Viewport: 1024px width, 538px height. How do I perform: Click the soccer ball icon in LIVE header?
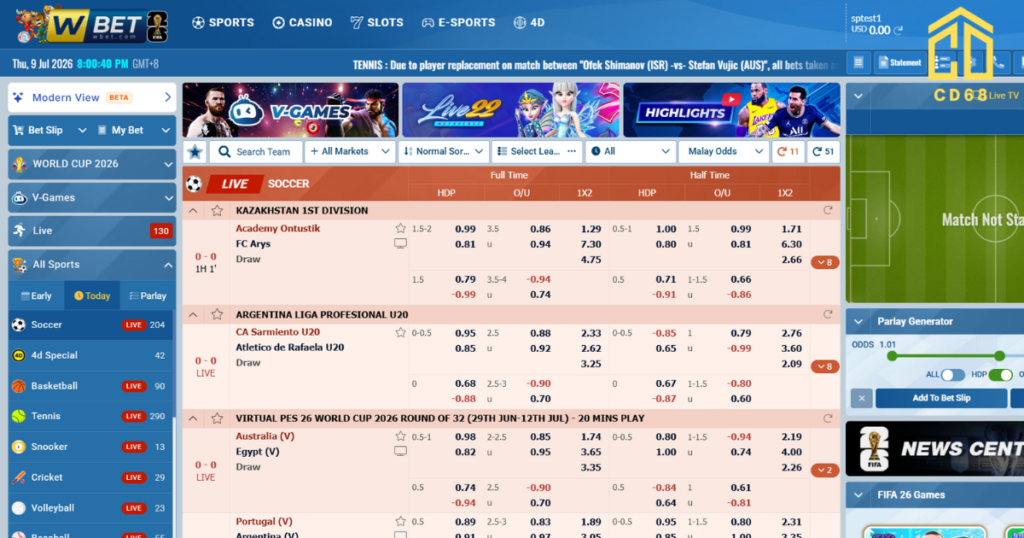click(194, 184)
